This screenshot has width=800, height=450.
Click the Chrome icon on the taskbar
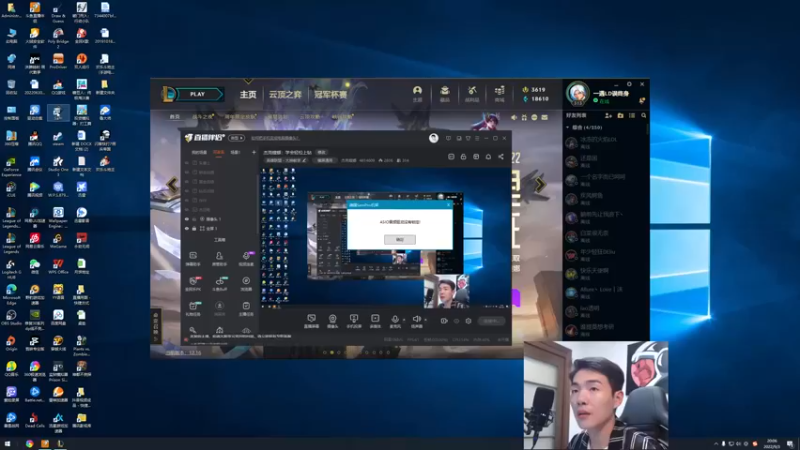click(x=30, y=444)
